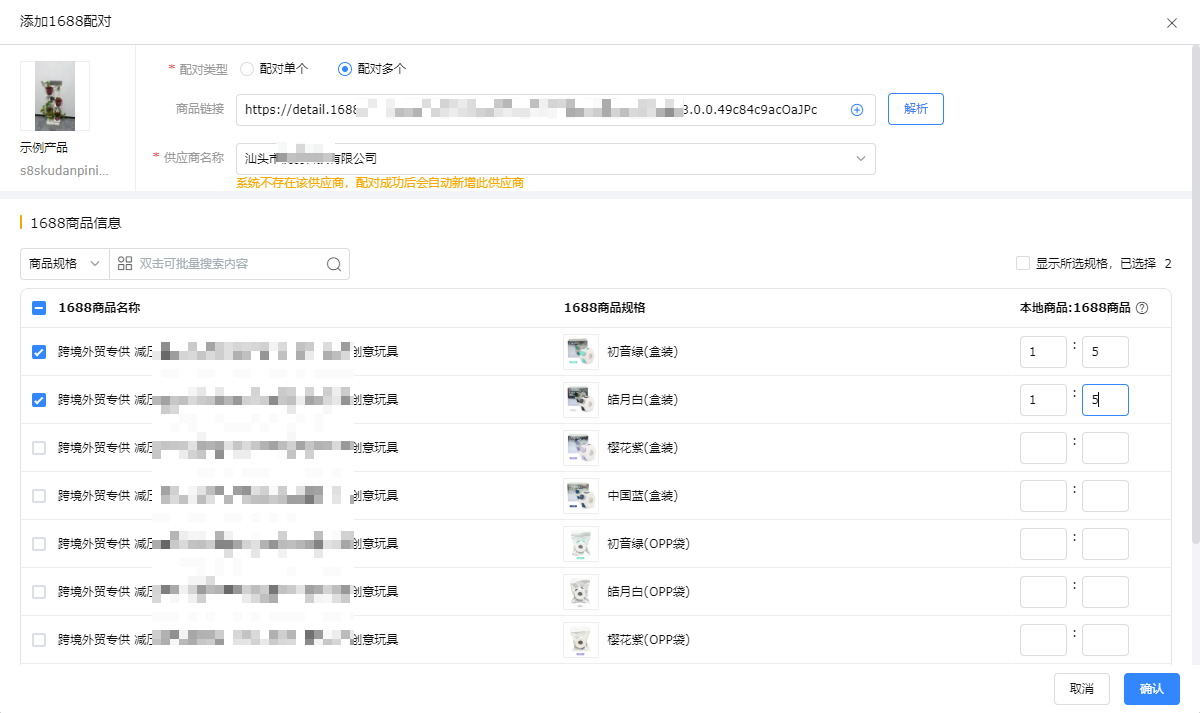This screenshot has height=713, width=1200.
Task: Click the 确认 button
Action: [x=1151, y=688]
